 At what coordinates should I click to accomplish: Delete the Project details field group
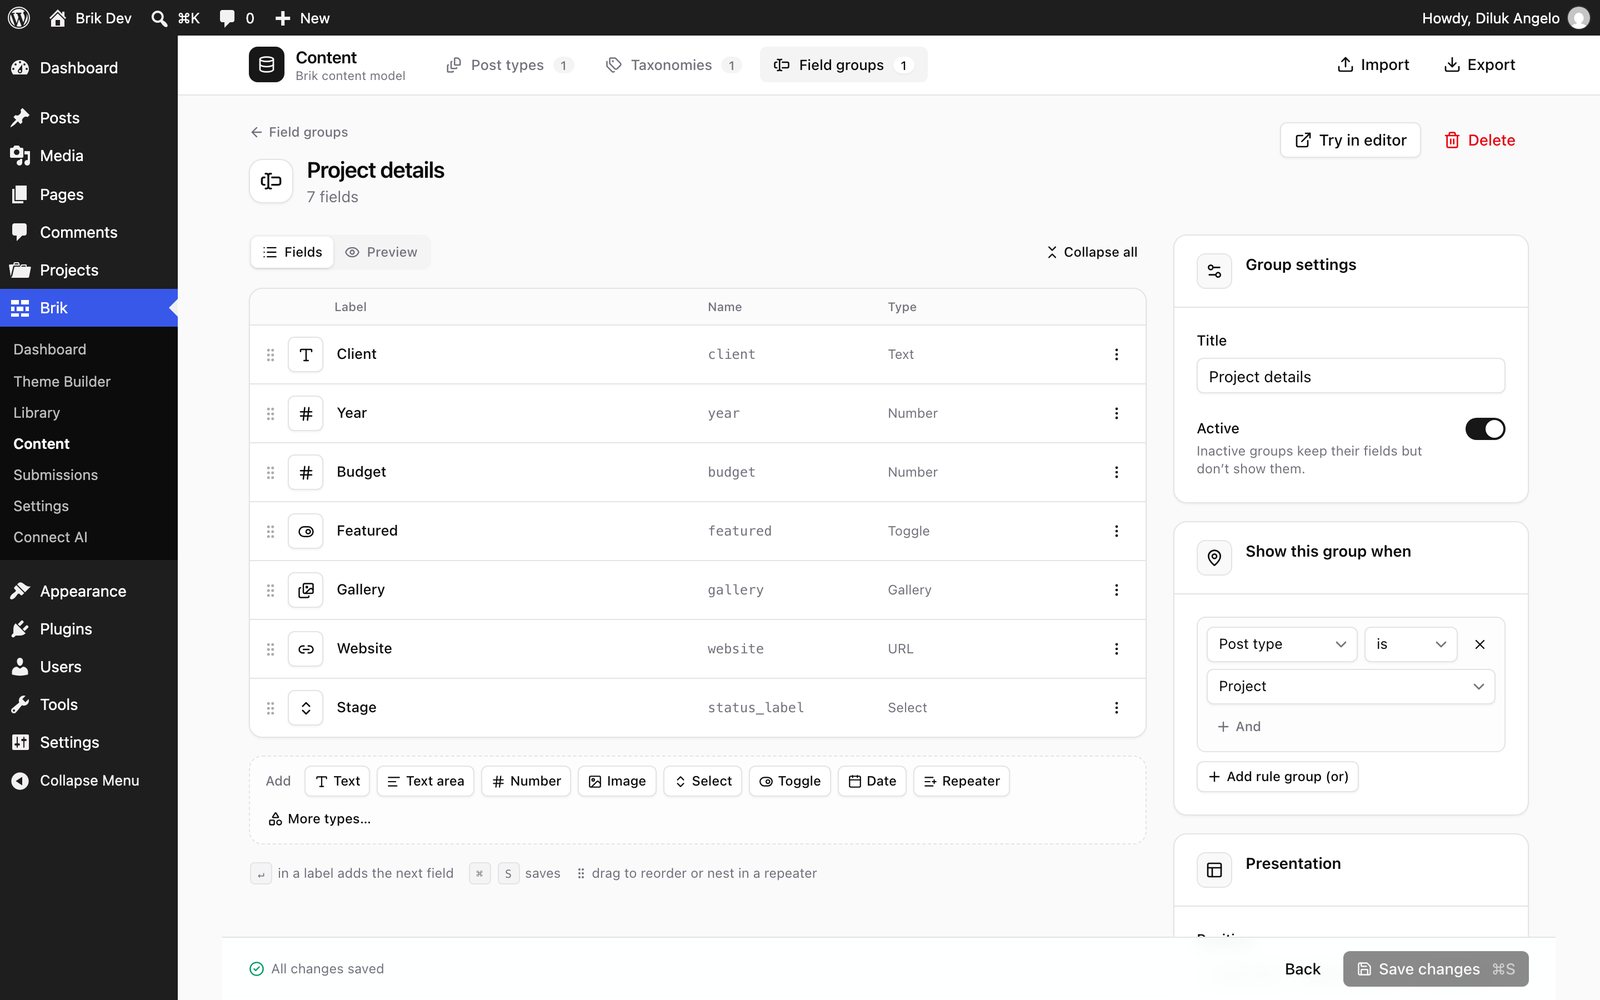tap(1479, 141)
